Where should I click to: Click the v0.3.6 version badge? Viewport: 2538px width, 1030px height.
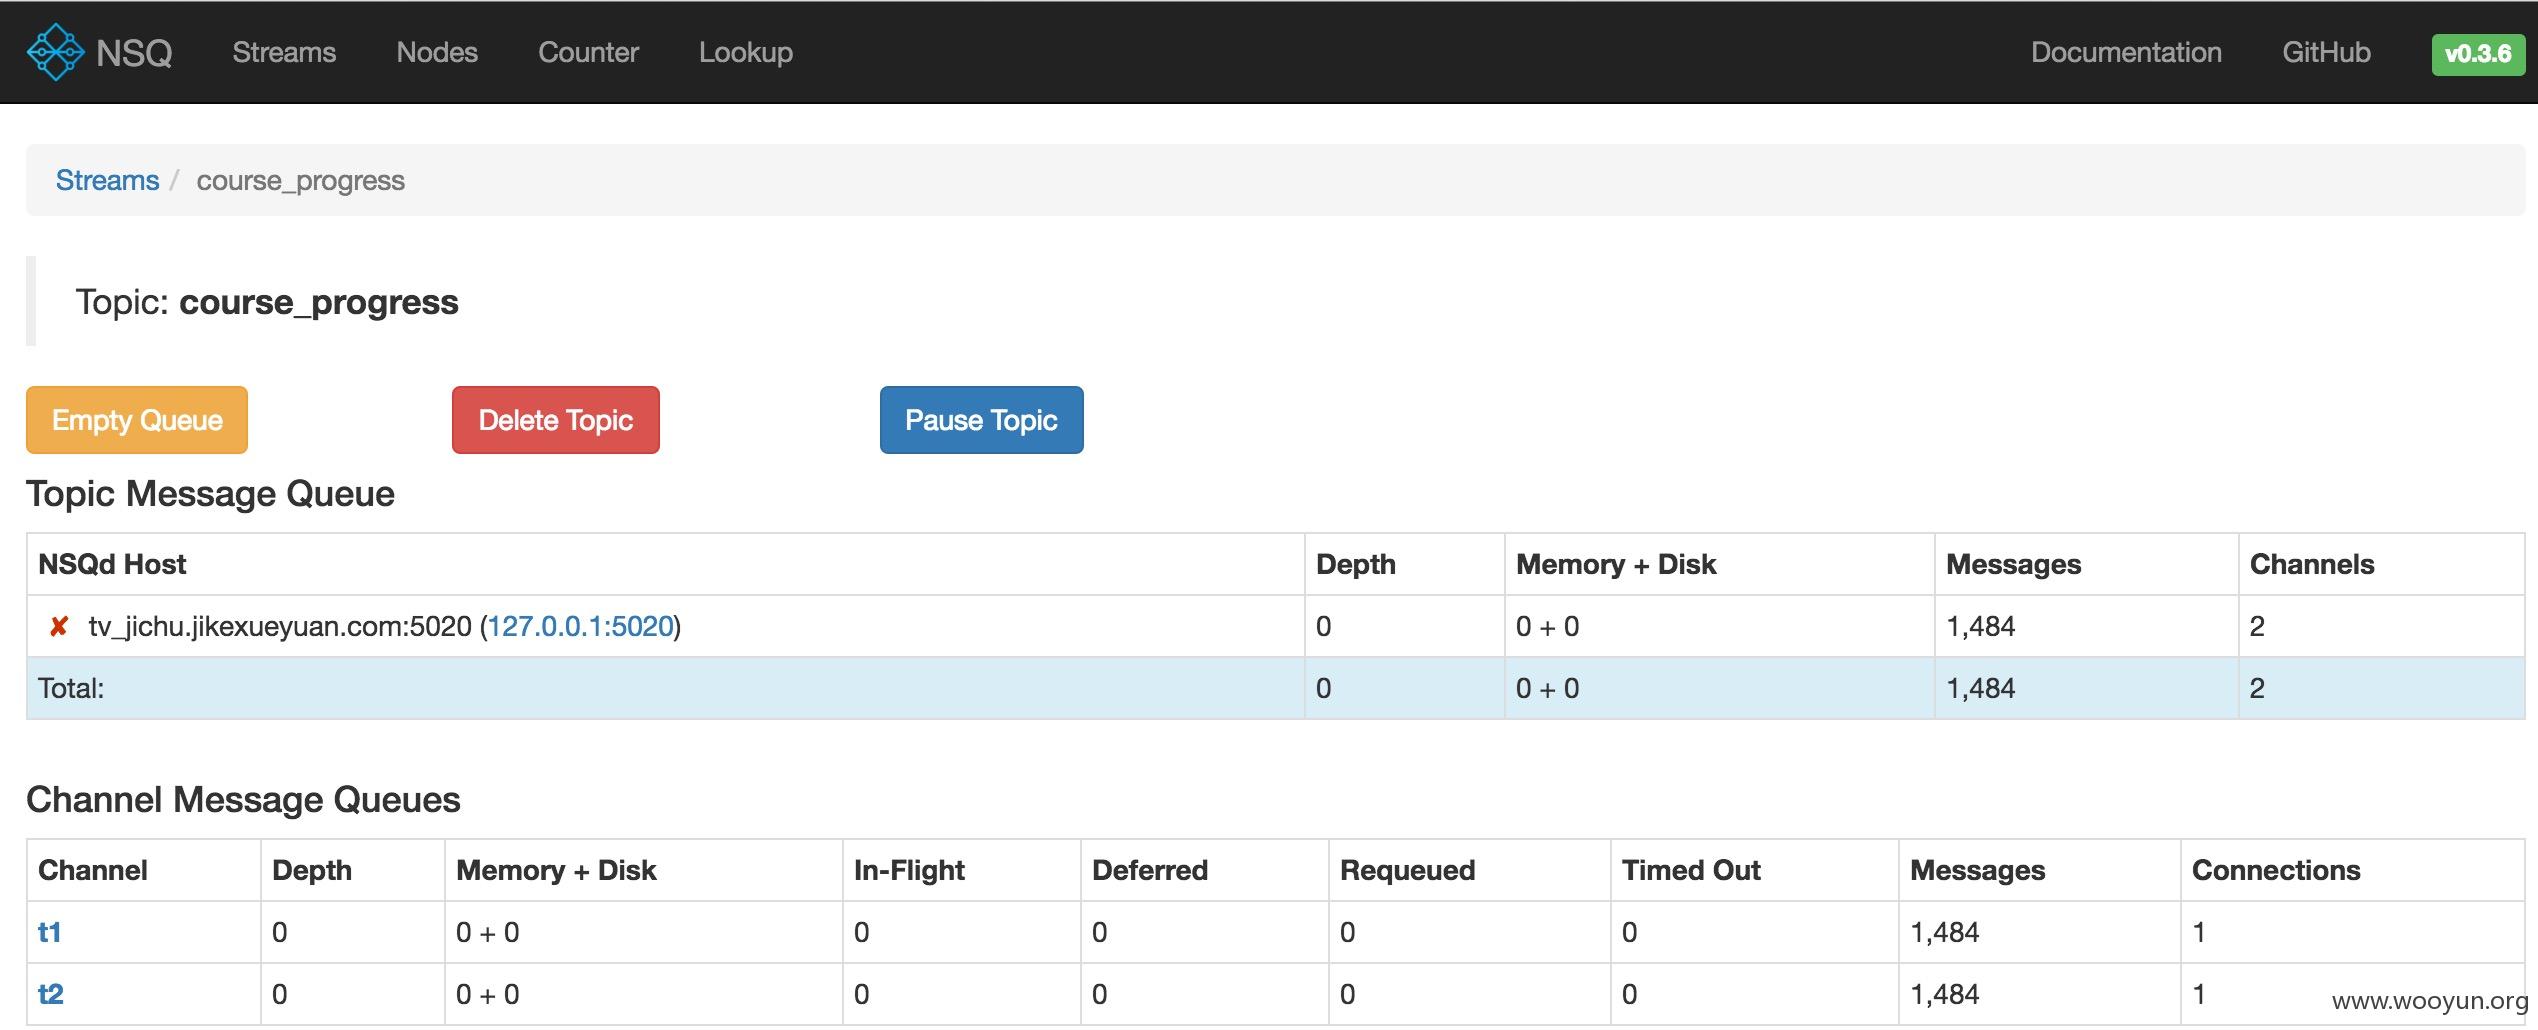click(x=2478, y=54)
